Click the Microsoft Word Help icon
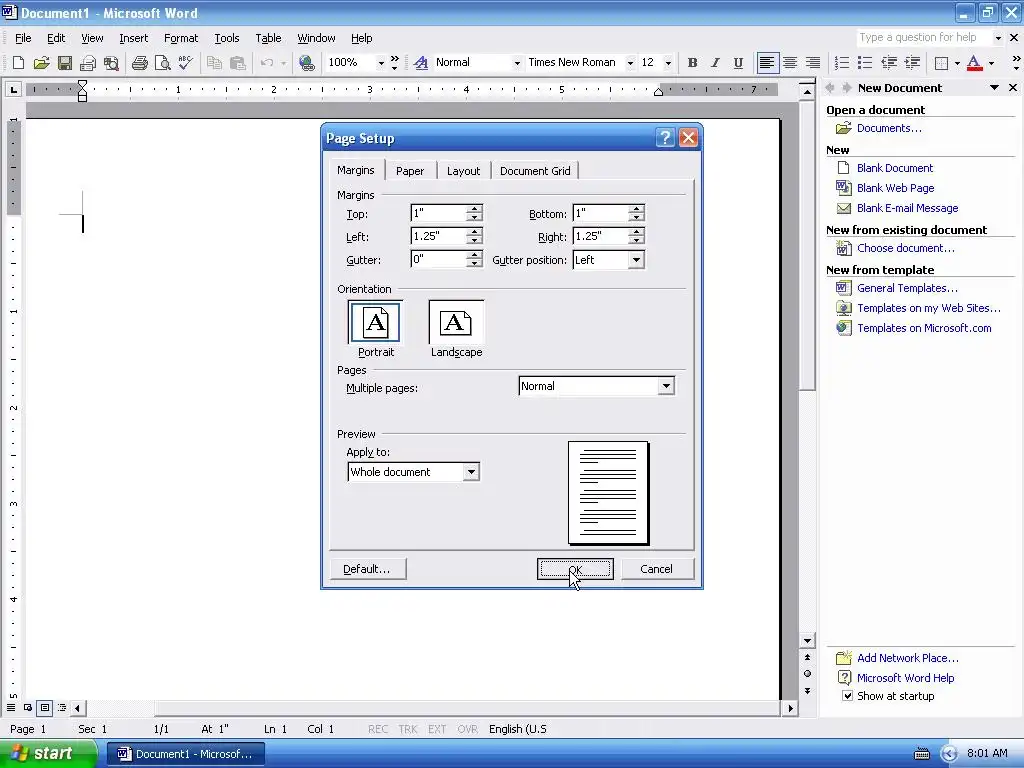This screenshot has width=1024, height=768. click(x=844, y=678)
